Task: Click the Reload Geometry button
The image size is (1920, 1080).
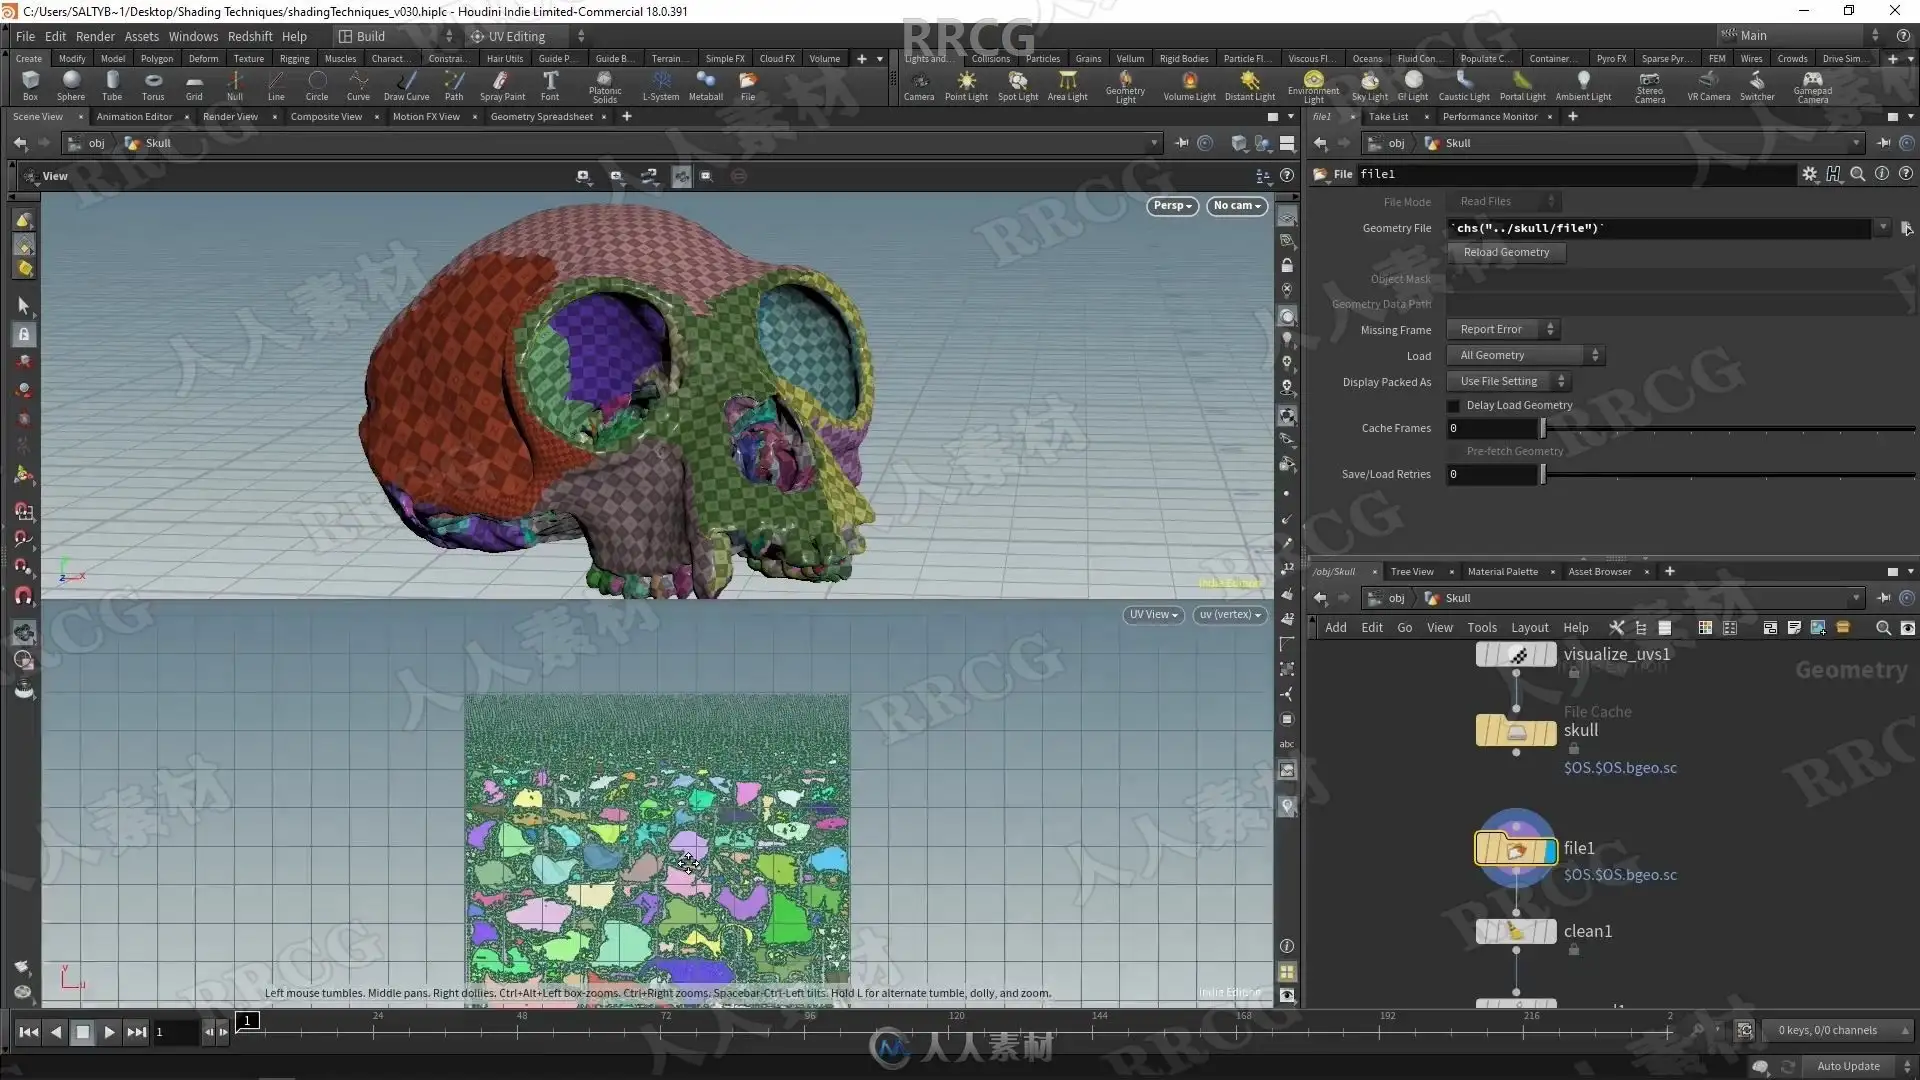Action: 1506,253
